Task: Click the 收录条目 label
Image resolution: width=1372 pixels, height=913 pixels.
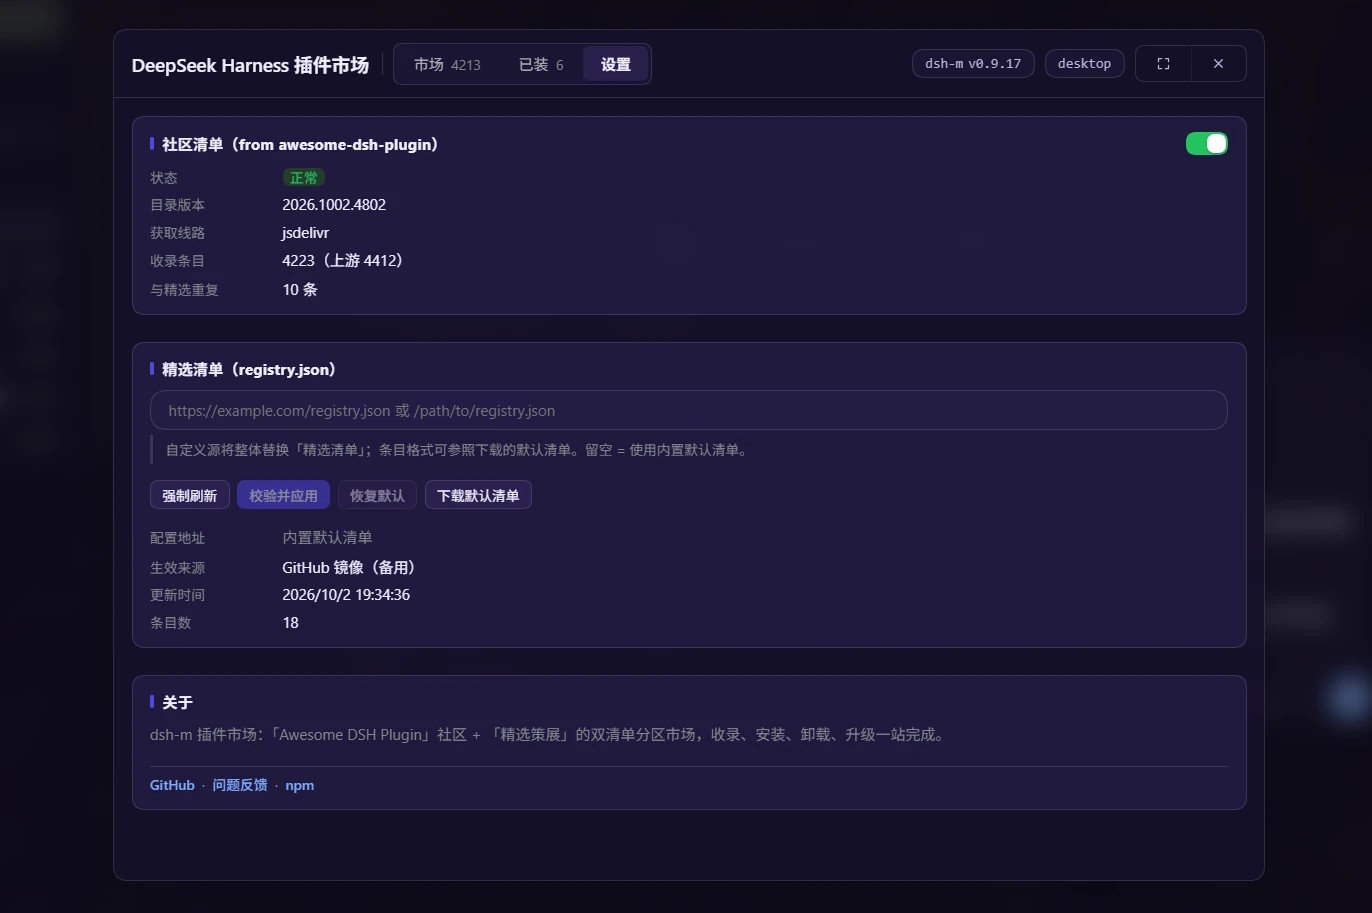Action: click(178, 260)
